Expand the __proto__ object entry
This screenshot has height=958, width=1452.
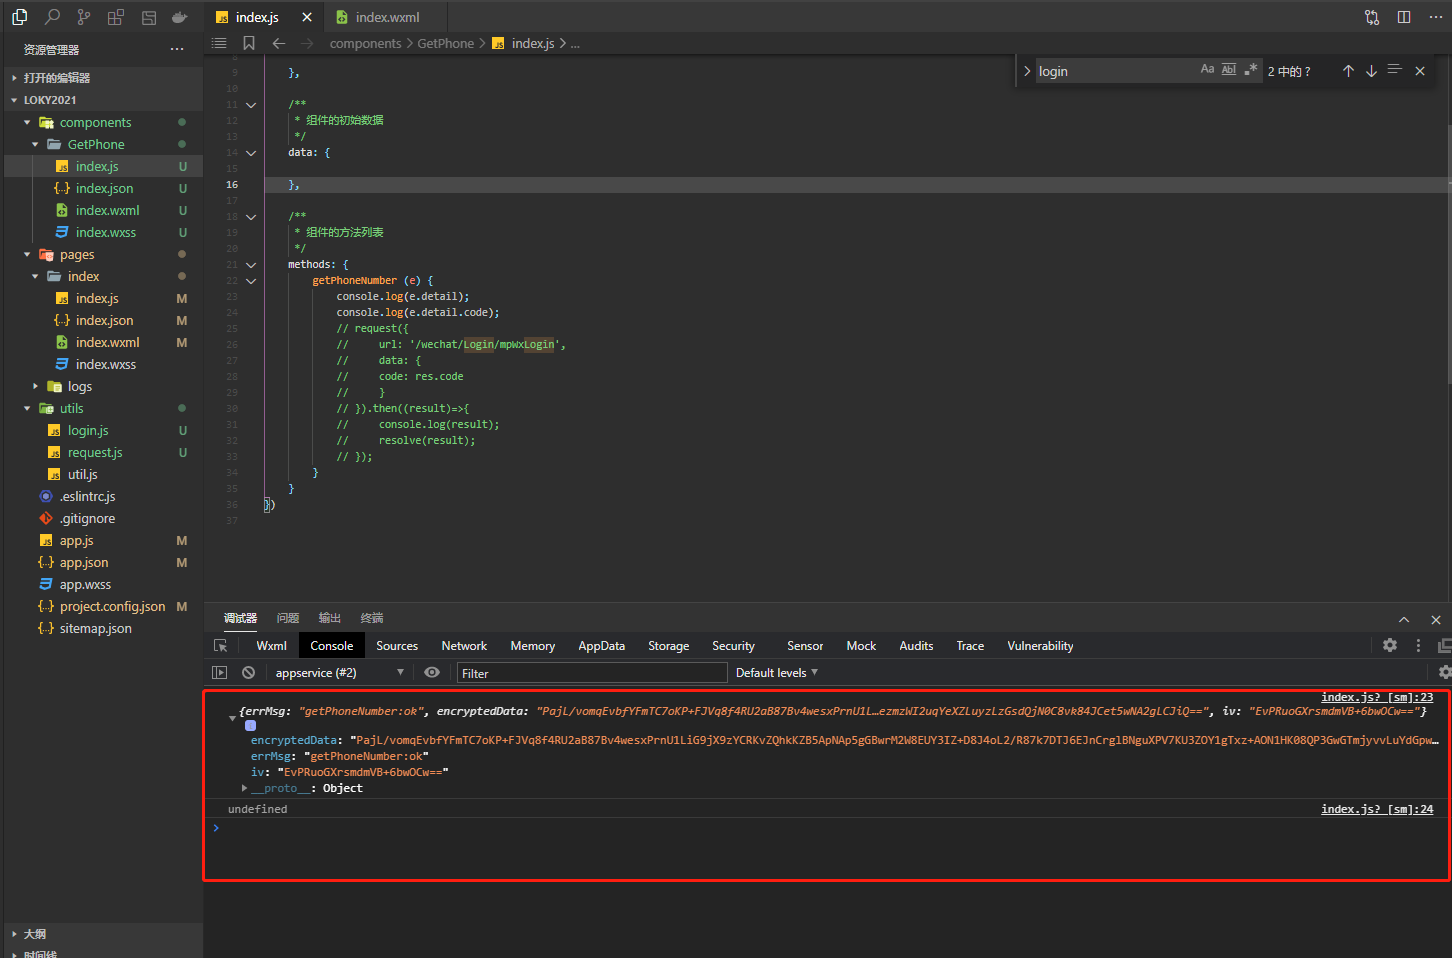click(x=245, y=788)
